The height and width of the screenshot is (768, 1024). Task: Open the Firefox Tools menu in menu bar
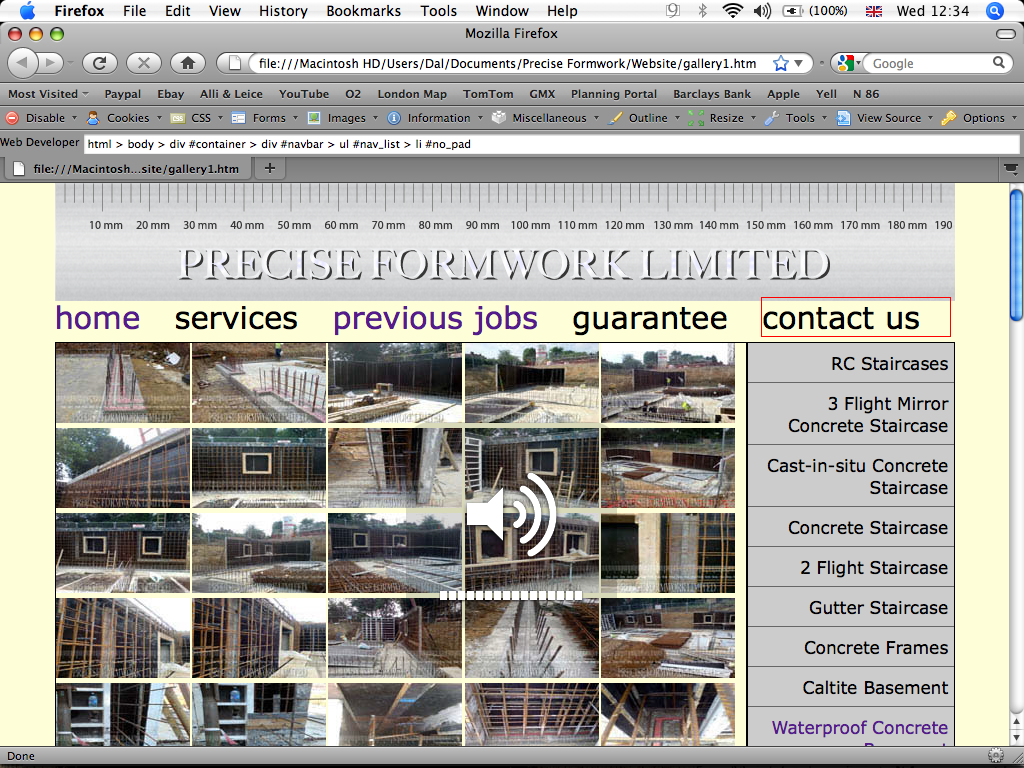[x=438, y=11]
